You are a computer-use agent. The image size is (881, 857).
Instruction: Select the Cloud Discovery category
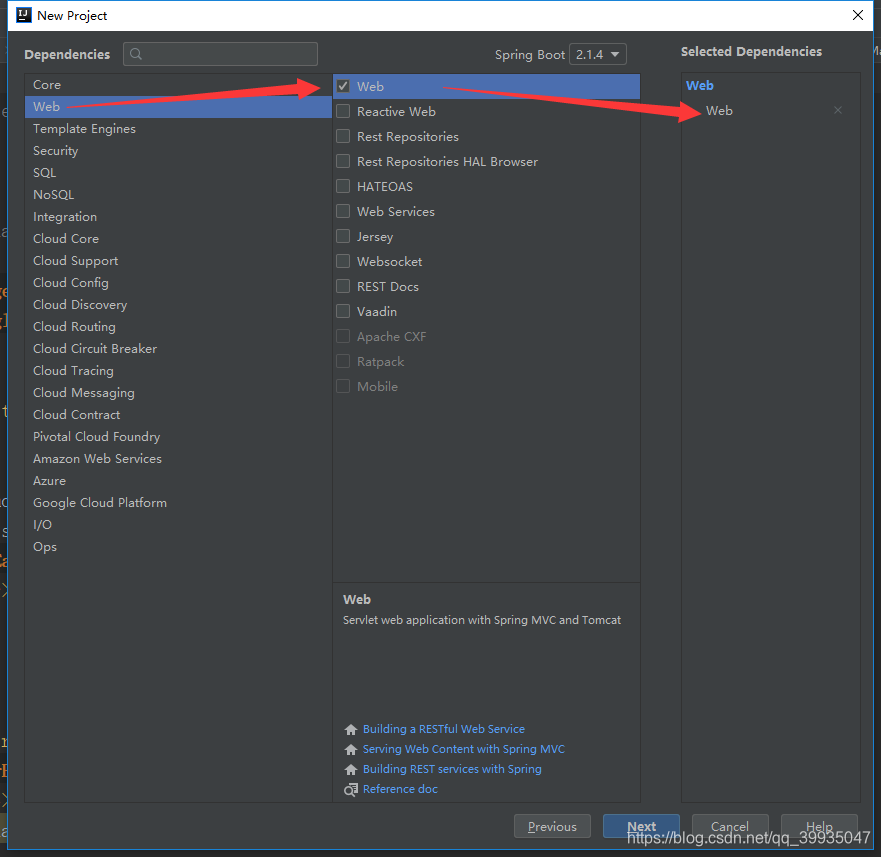(178, 305)
